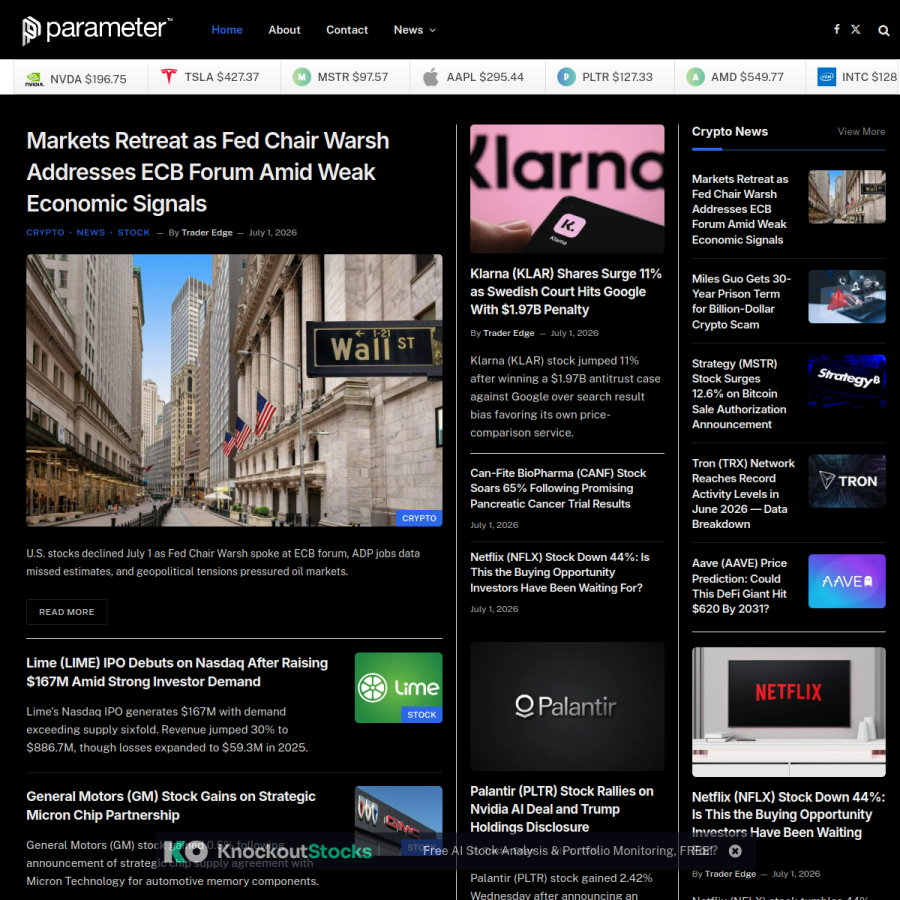Screen dimensions: 900x900
Task: Click Trader Edge author under main headline
Action: [207, 232]
